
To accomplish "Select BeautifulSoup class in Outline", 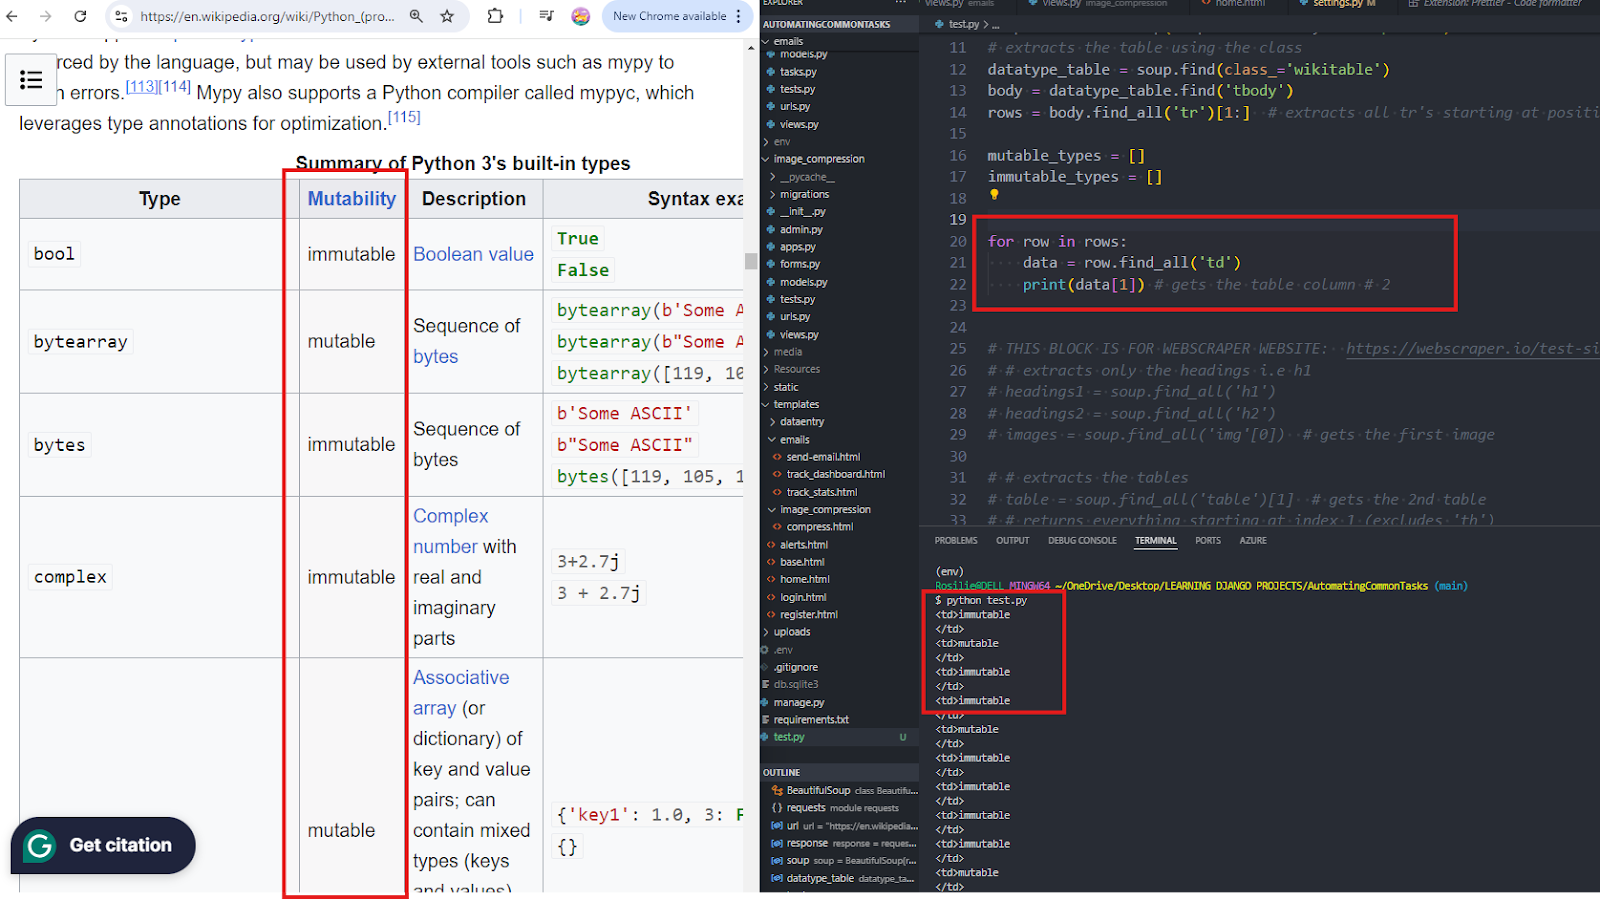I will click(x=818, y=790).
